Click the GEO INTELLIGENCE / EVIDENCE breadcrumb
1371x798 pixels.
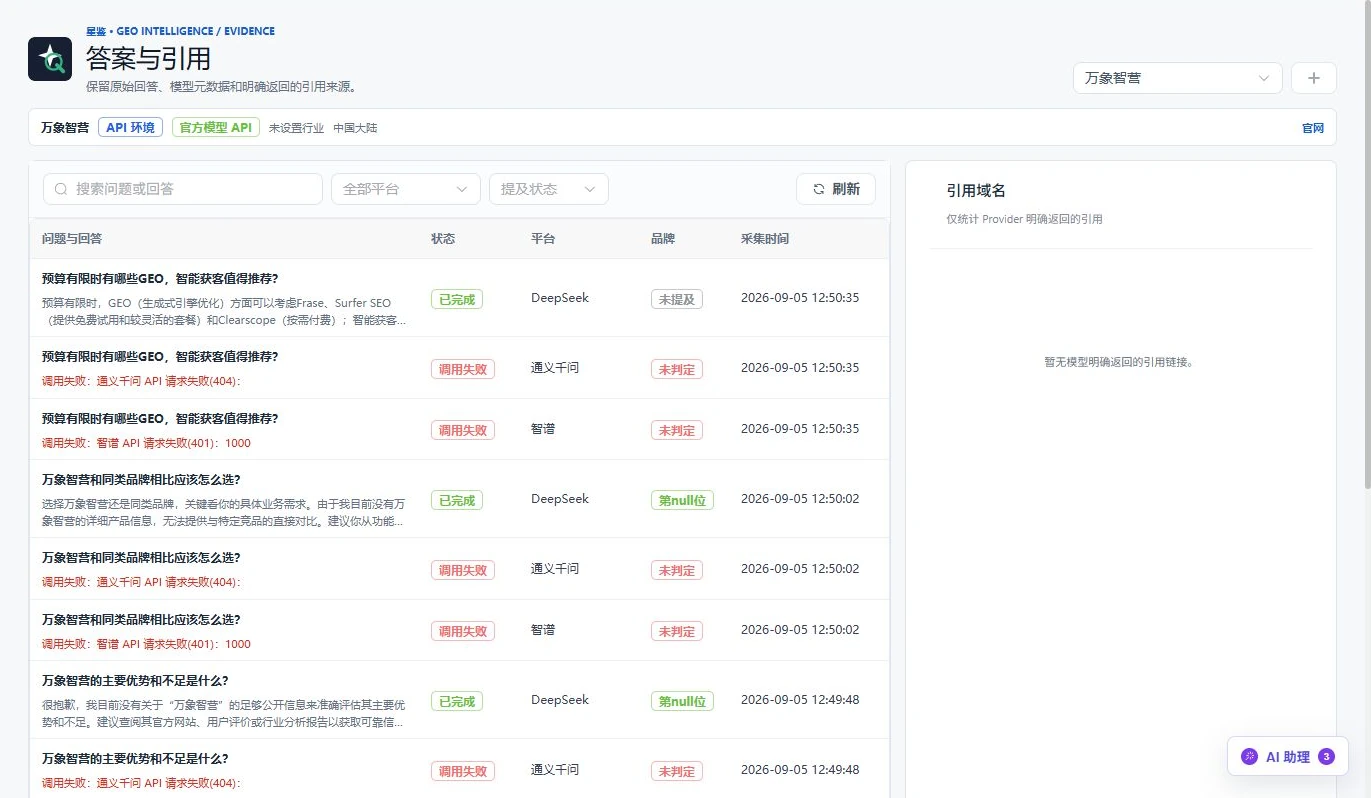[x=196, y=31]
